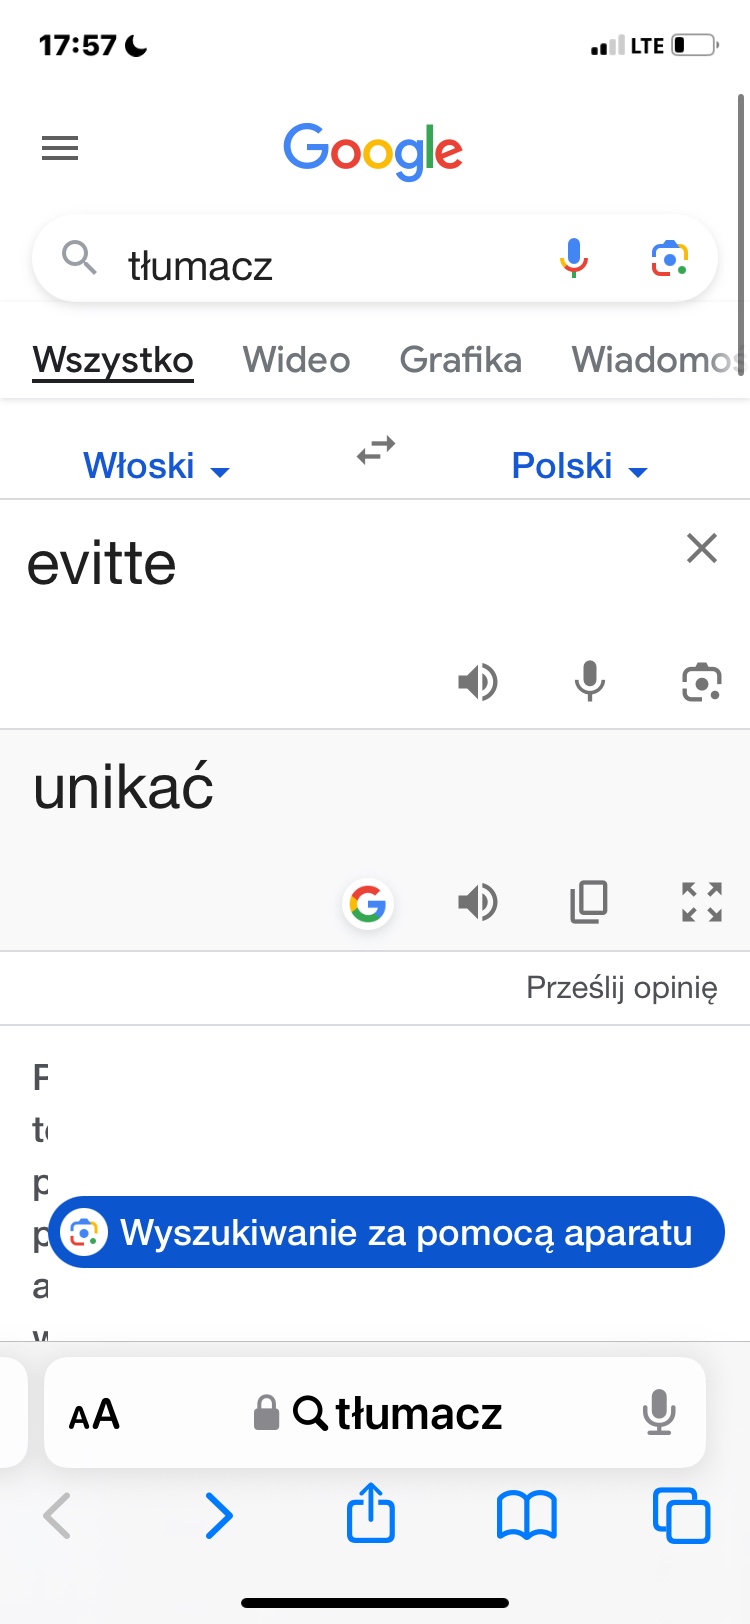Switch to the Grafika tab

460,360
